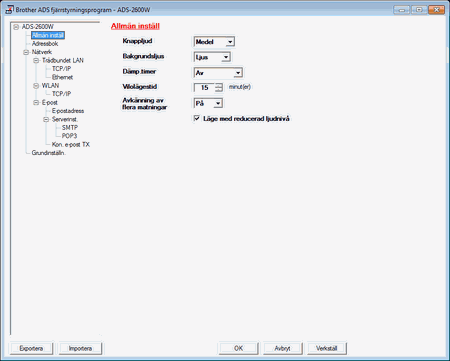Click the Importera button
Screen dimensions: 450x361
point(80,348)
